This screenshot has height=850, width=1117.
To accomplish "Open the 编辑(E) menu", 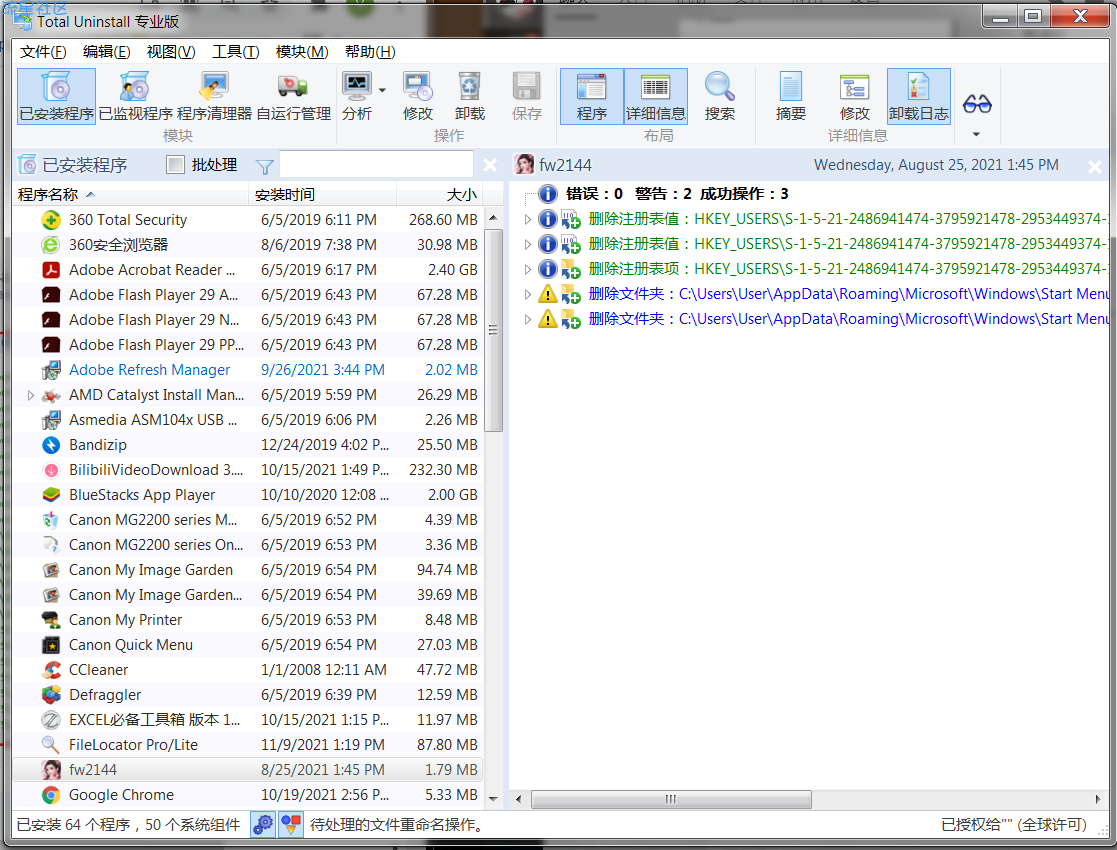I will 106,52.
